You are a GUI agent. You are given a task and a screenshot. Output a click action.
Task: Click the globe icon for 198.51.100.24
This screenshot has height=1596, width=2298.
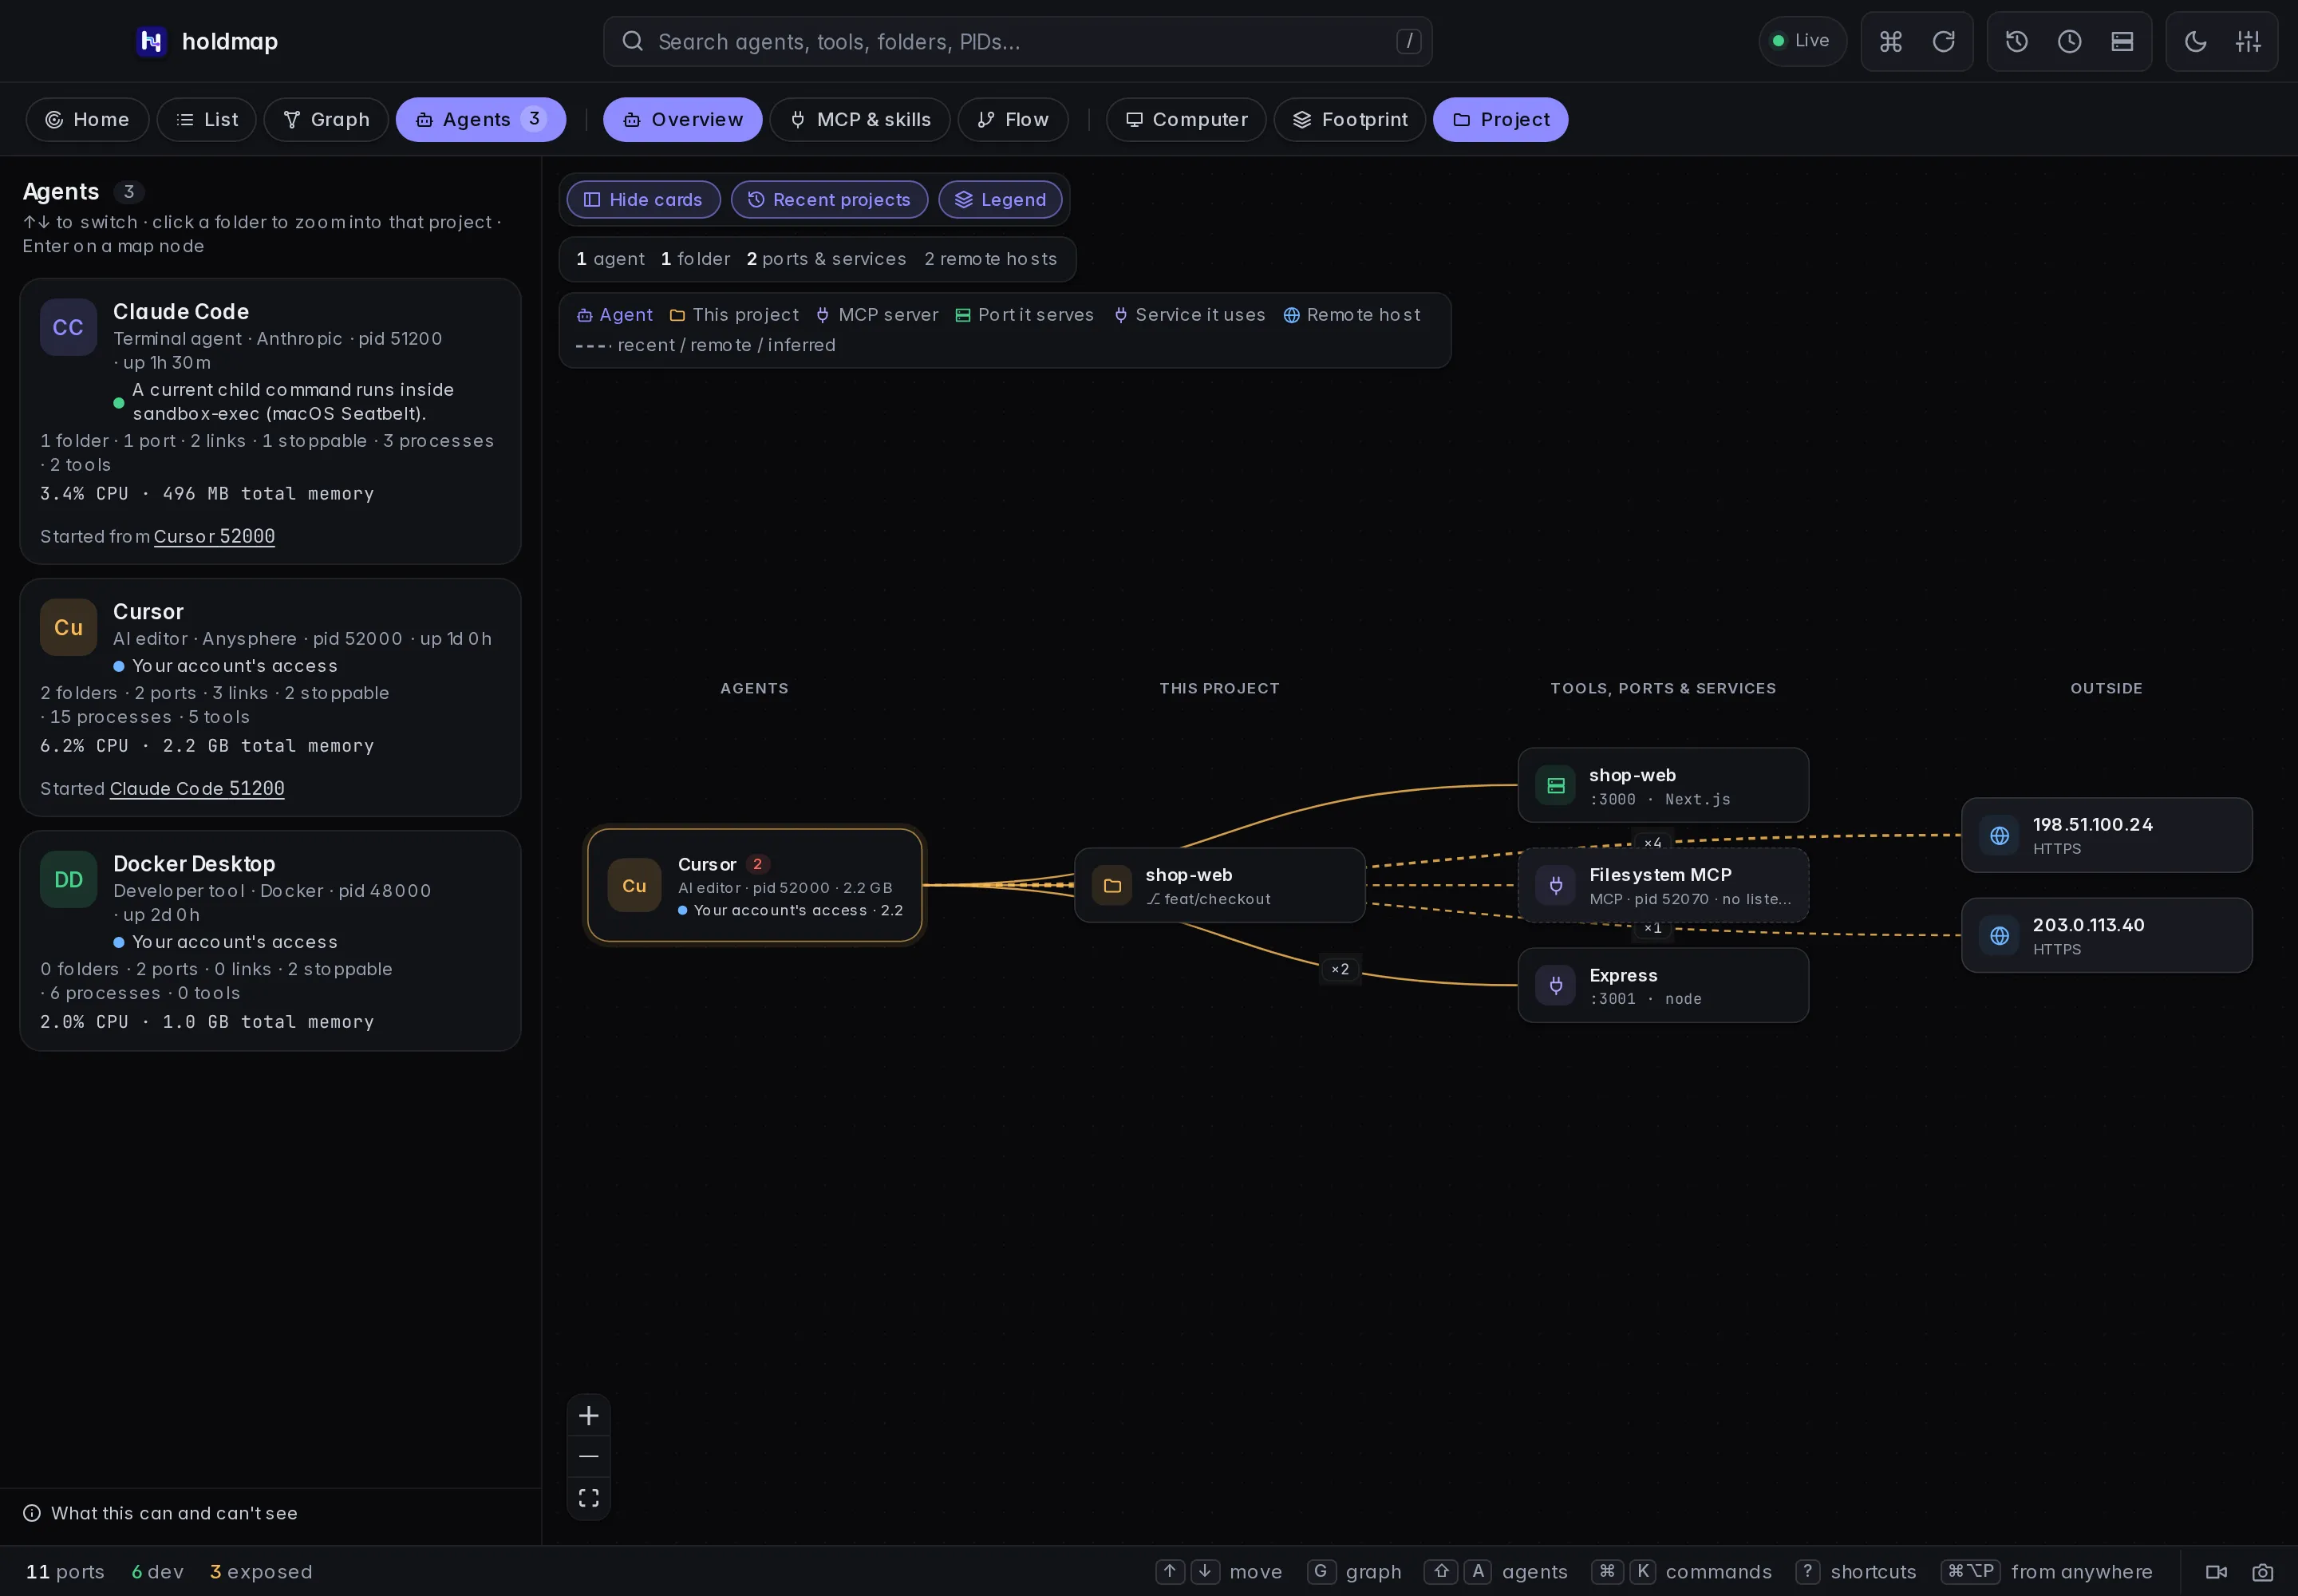tap(1999, 835)
